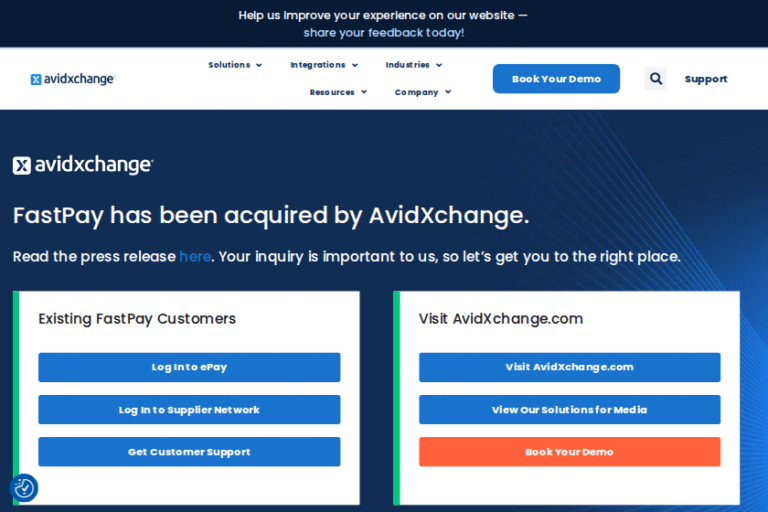Screen dimensions: 768x512
Task: Open the cookie consent preferences badge
Action: pos(24,488)
